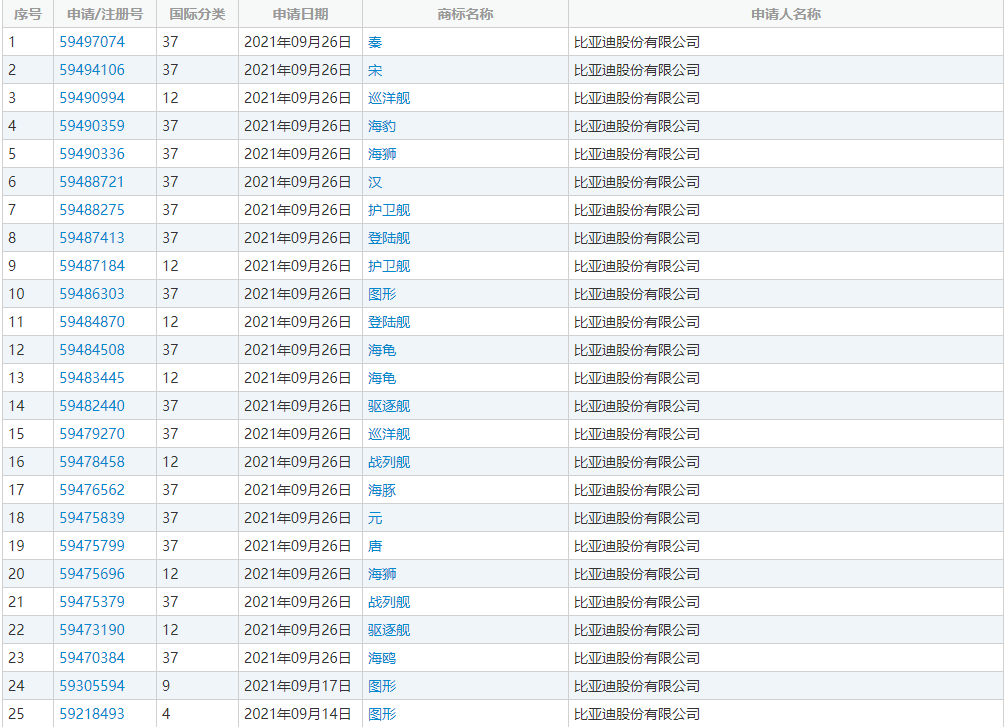Click the 序号 column header

point(28,14)
